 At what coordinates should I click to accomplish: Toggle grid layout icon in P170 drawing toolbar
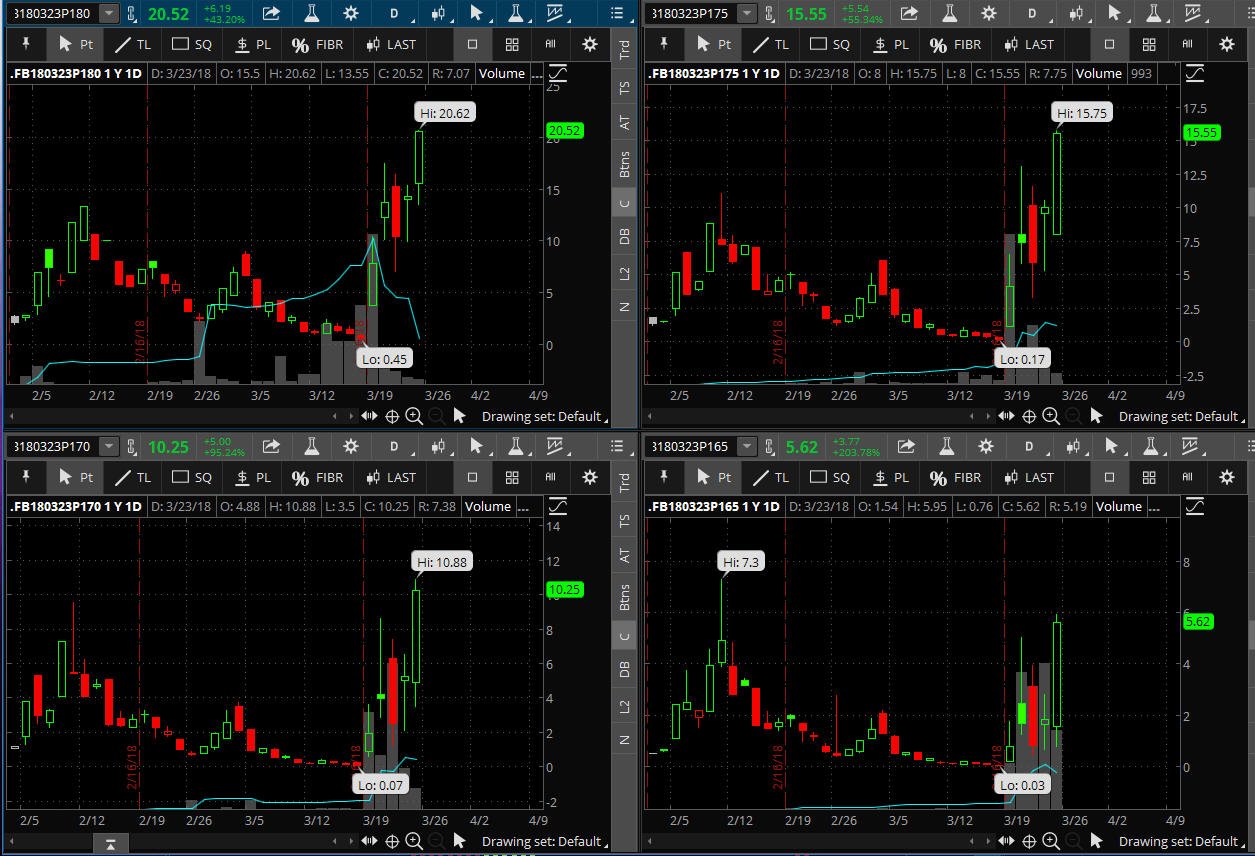click(512, 477)
